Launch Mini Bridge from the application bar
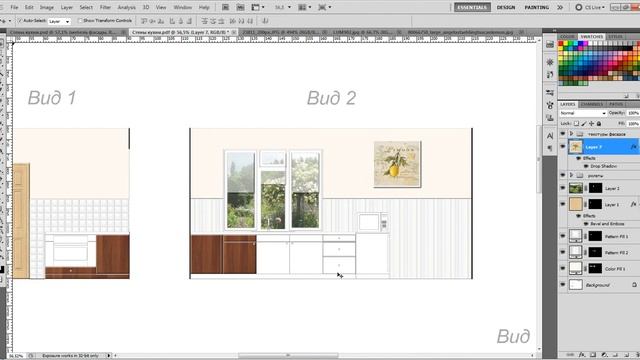 coord(240,7)
